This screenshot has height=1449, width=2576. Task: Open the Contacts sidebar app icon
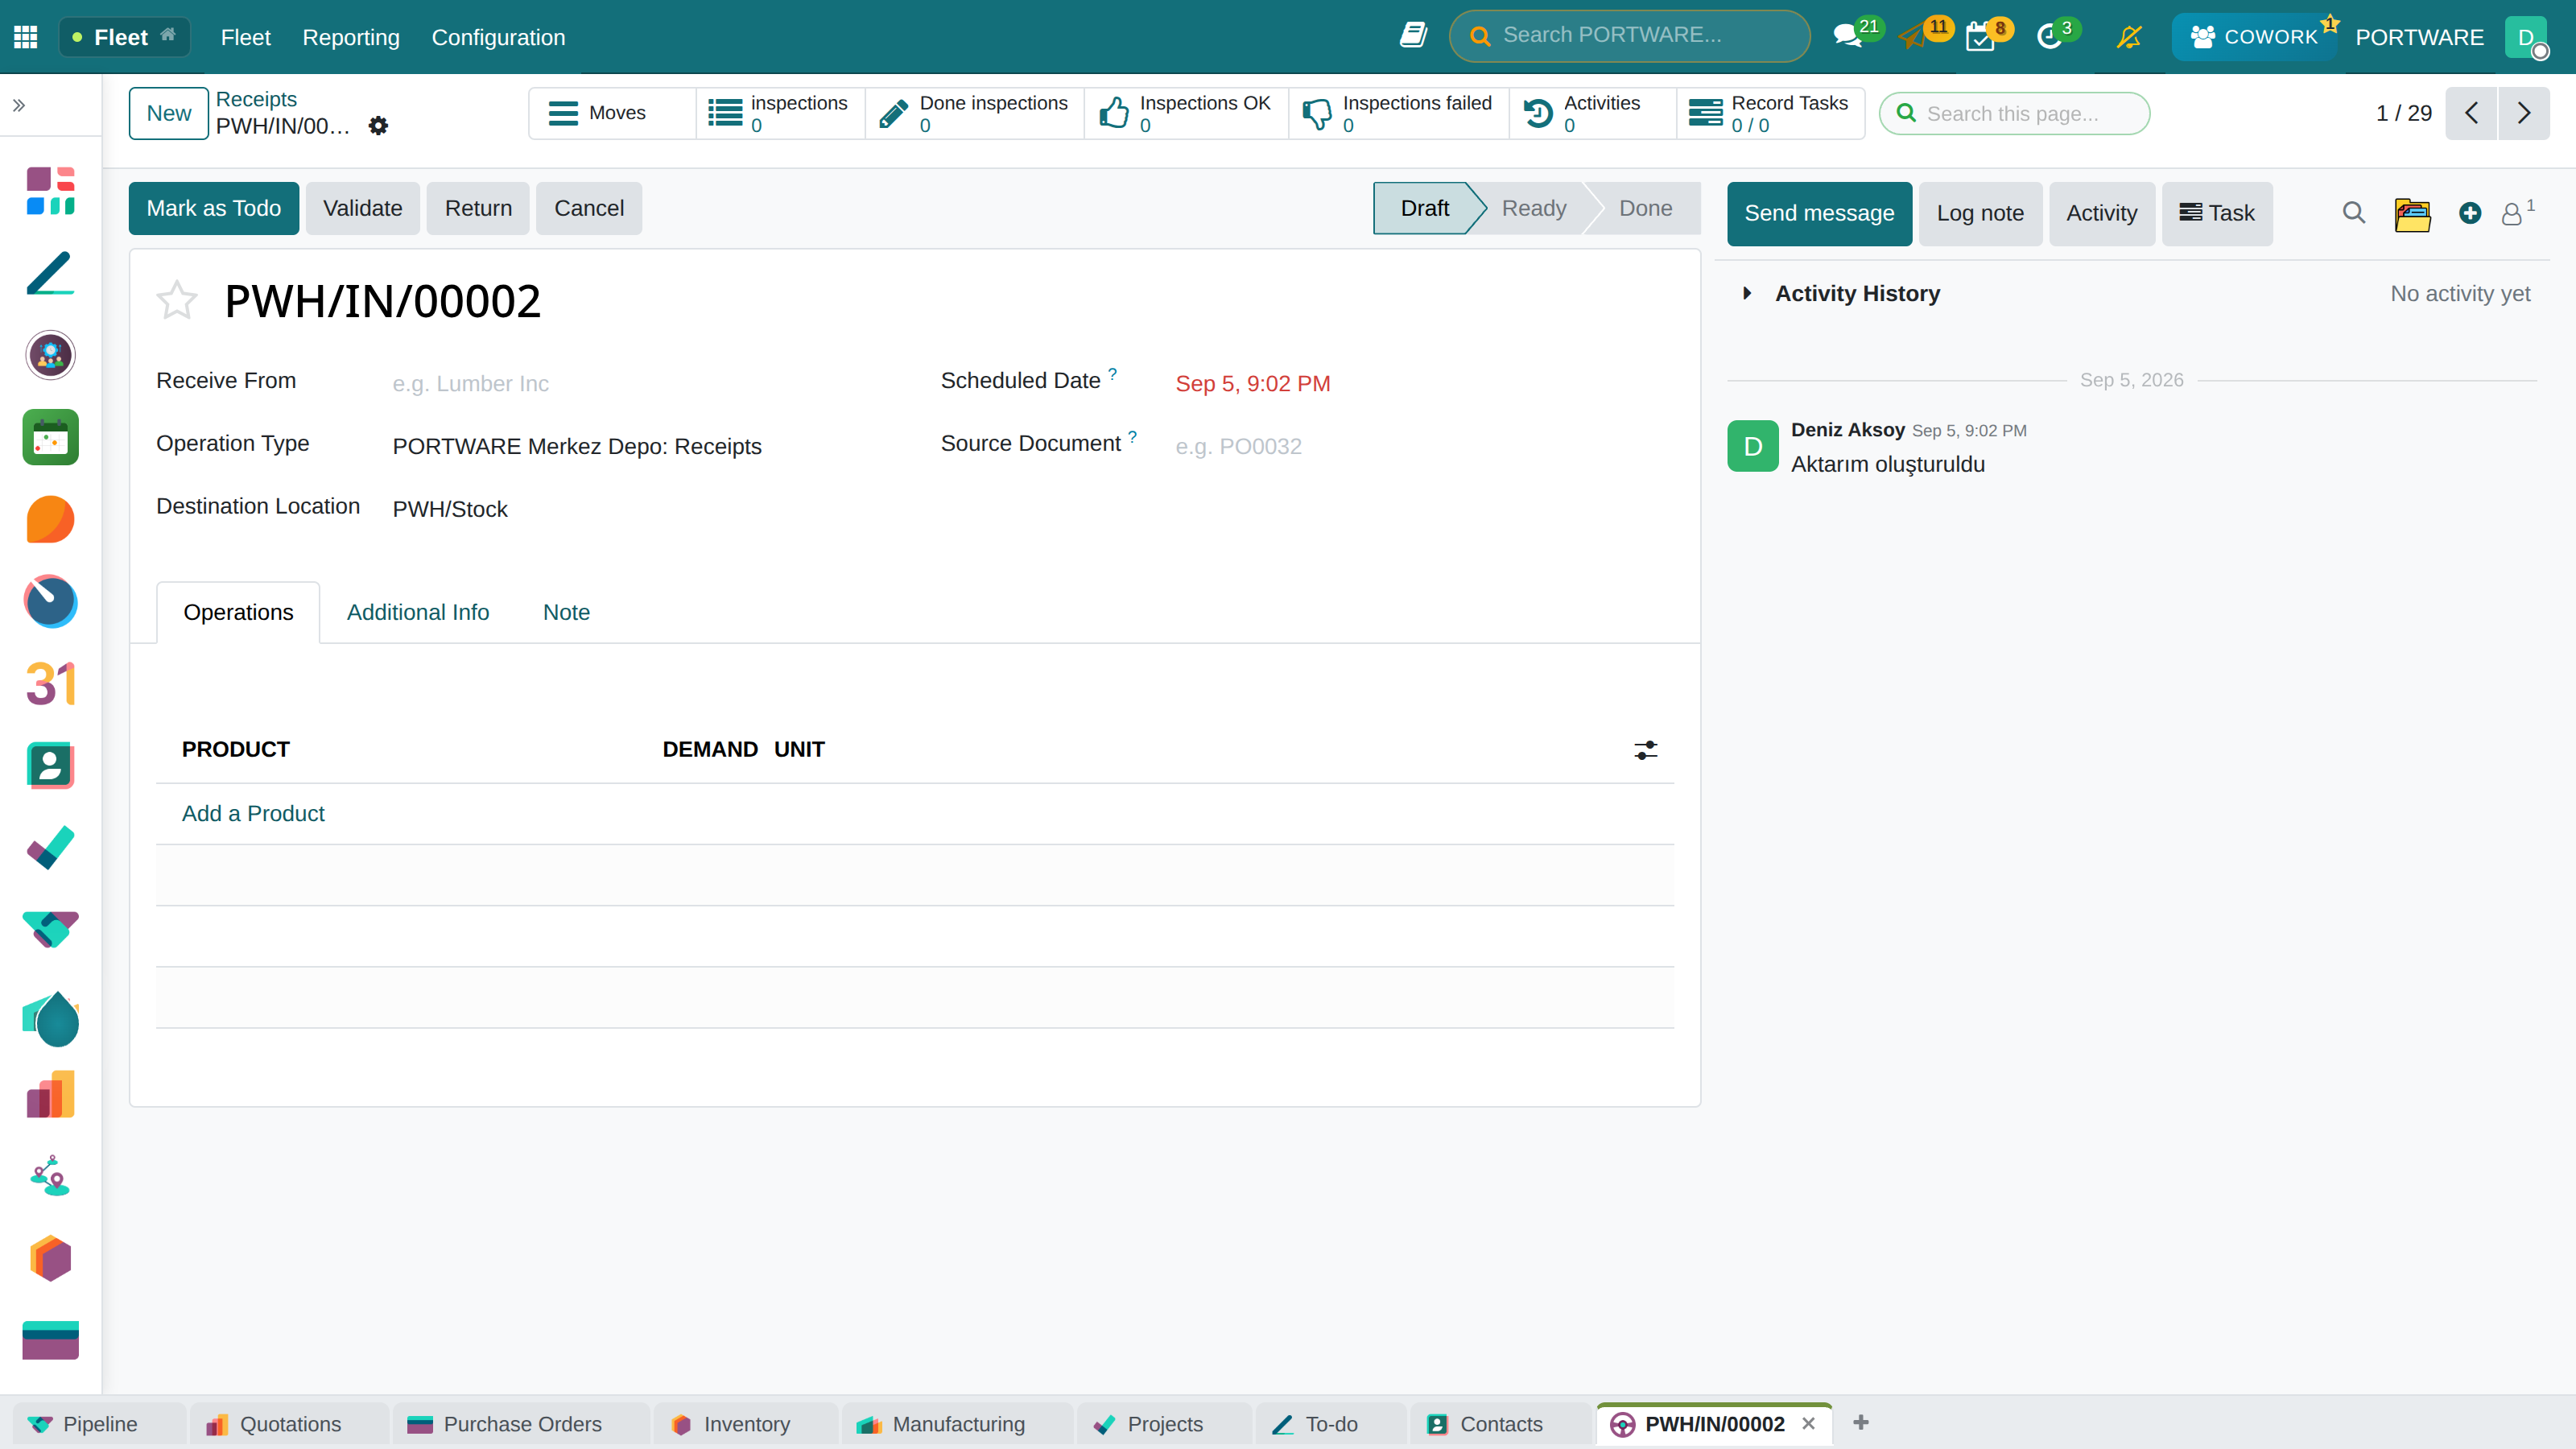point(51,766)
